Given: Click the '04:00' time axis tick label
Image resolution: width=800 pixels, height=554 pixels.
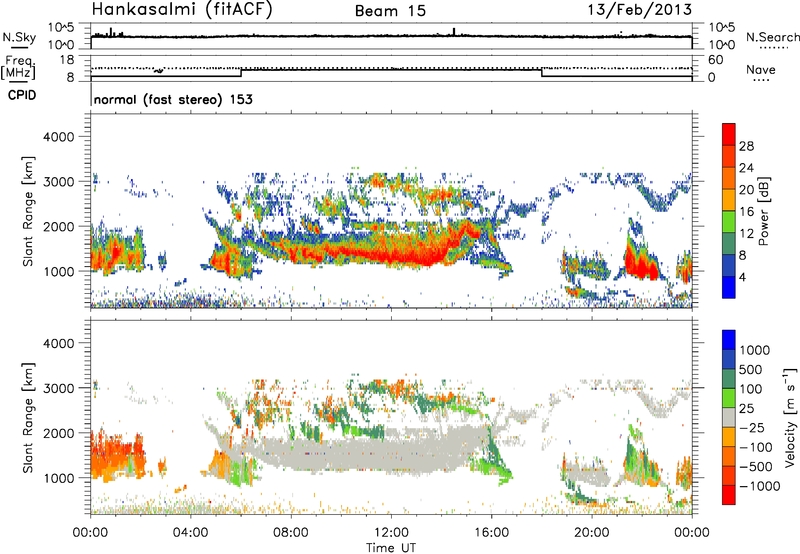Looking at the screenshot, I should coord(191,533).
